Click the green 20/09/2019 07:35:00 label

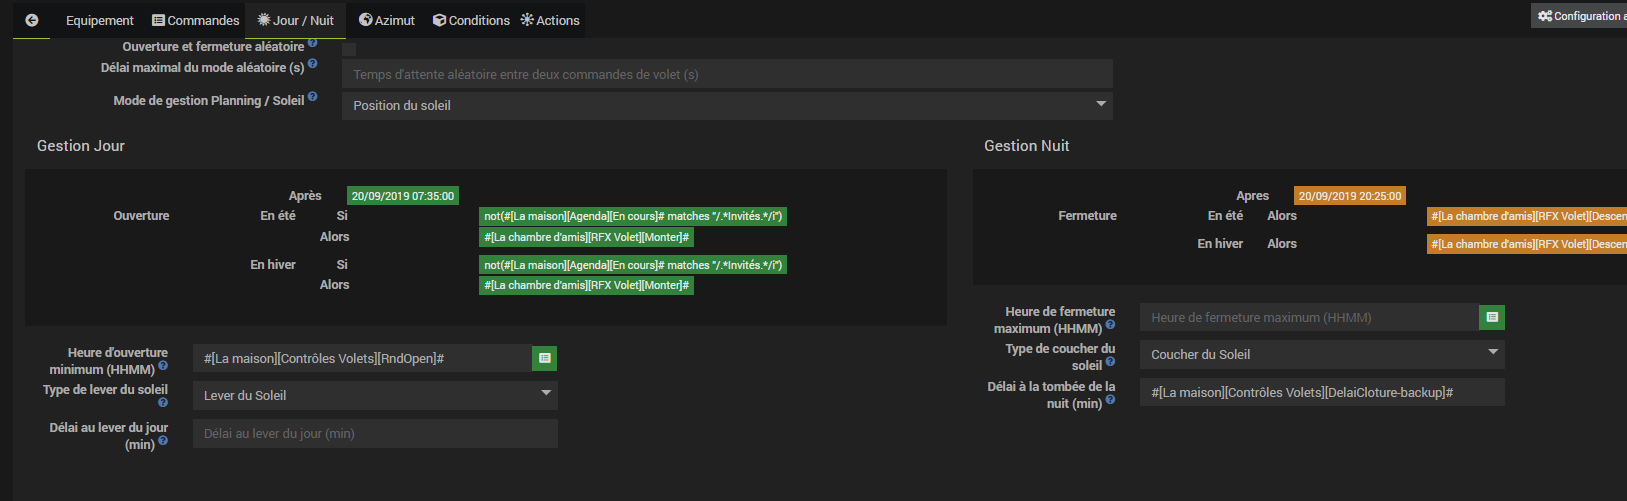pyautogui.click(x=403, y=196)
